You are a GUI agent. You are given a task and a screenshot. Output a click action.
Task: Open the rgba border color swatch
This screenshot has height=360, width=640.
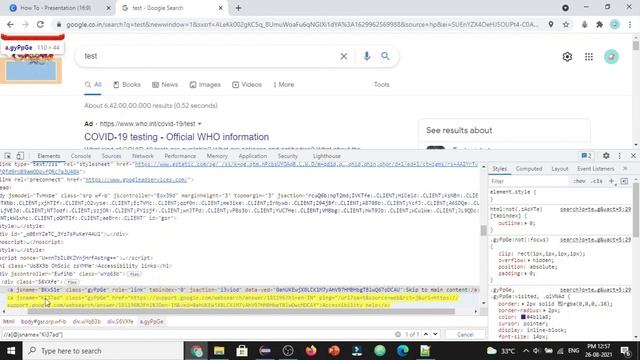coord(561,304)
